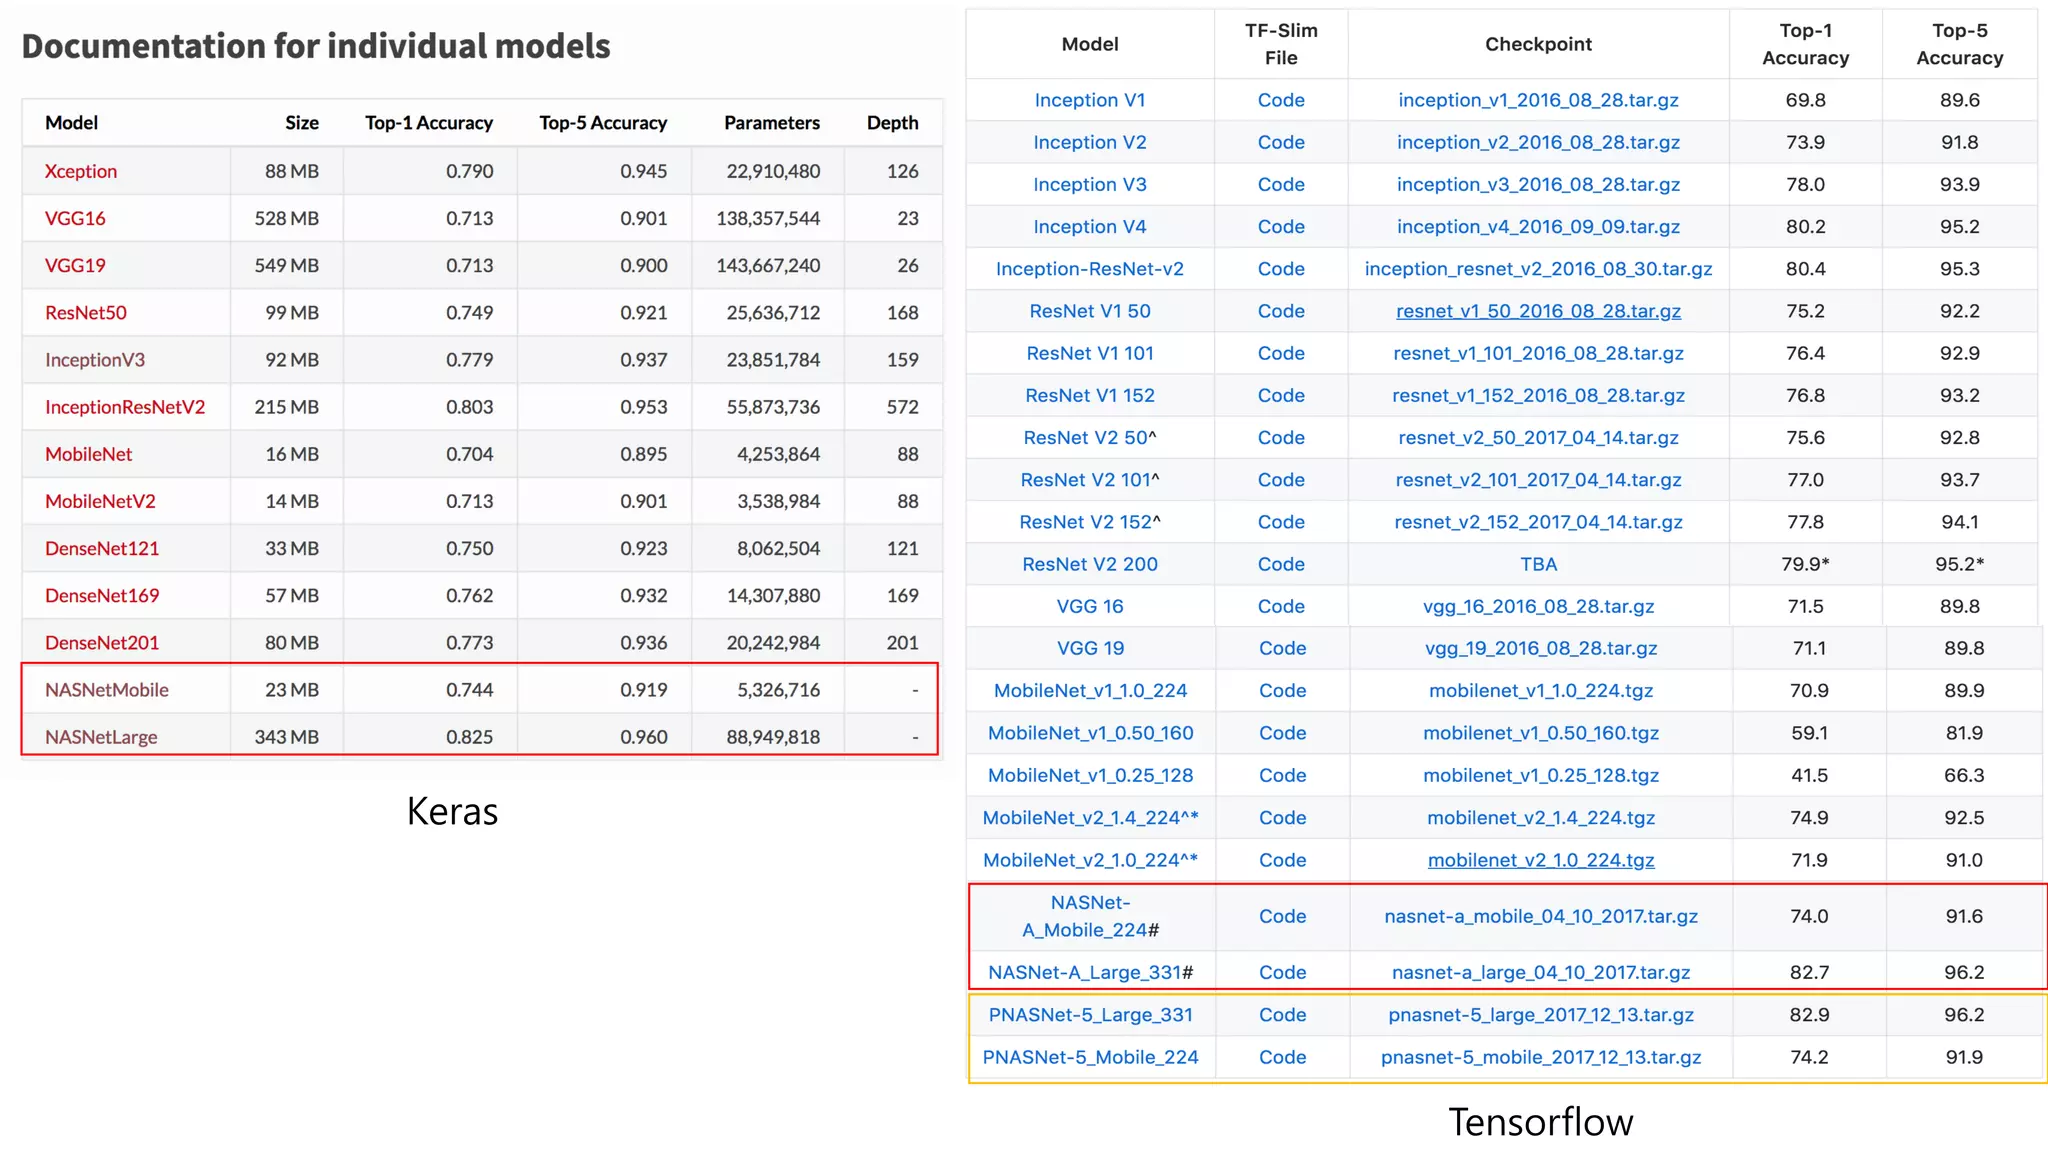This screenshot has width=2048, height=1152.
Task: Open the DenseNet121 model link
Action: click(x=102, y=548)
